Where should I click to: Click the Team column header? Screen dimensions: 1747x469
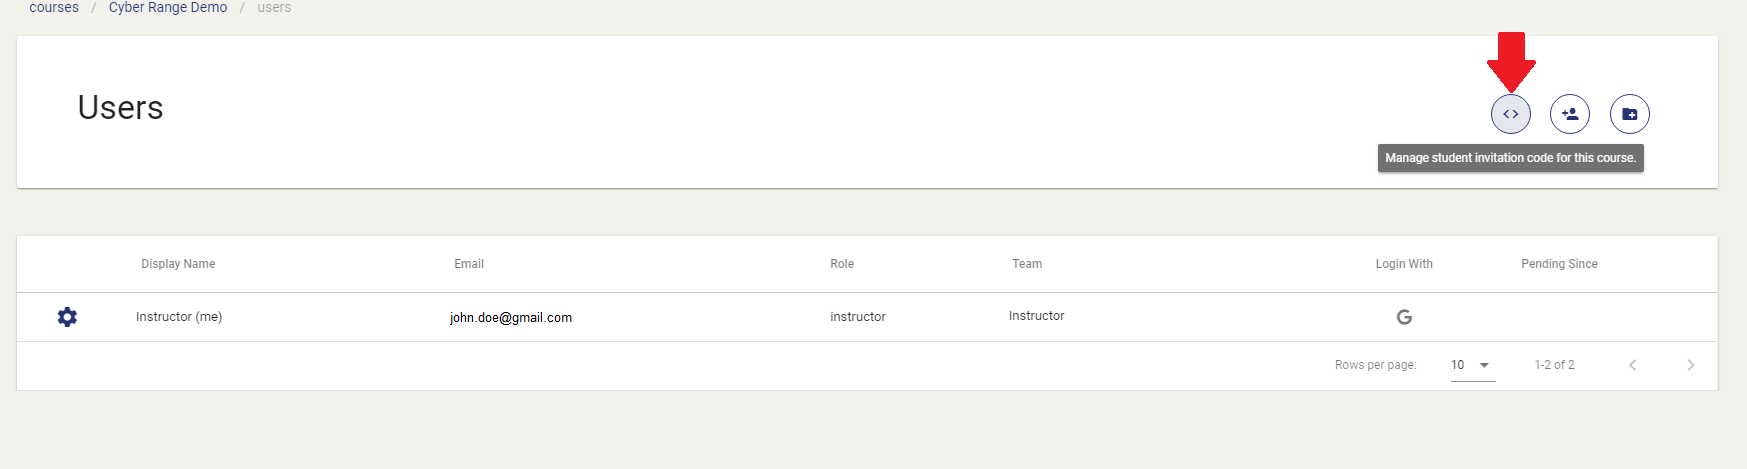pos(1027,264)
